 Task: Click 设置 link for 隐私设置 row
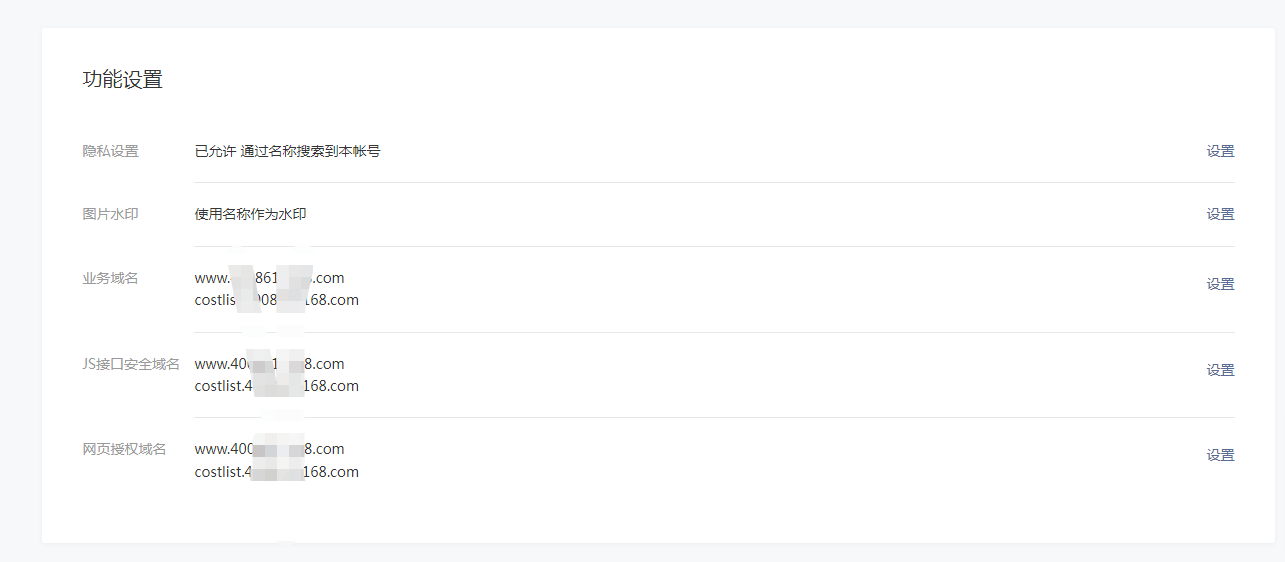coord(1220,152)
